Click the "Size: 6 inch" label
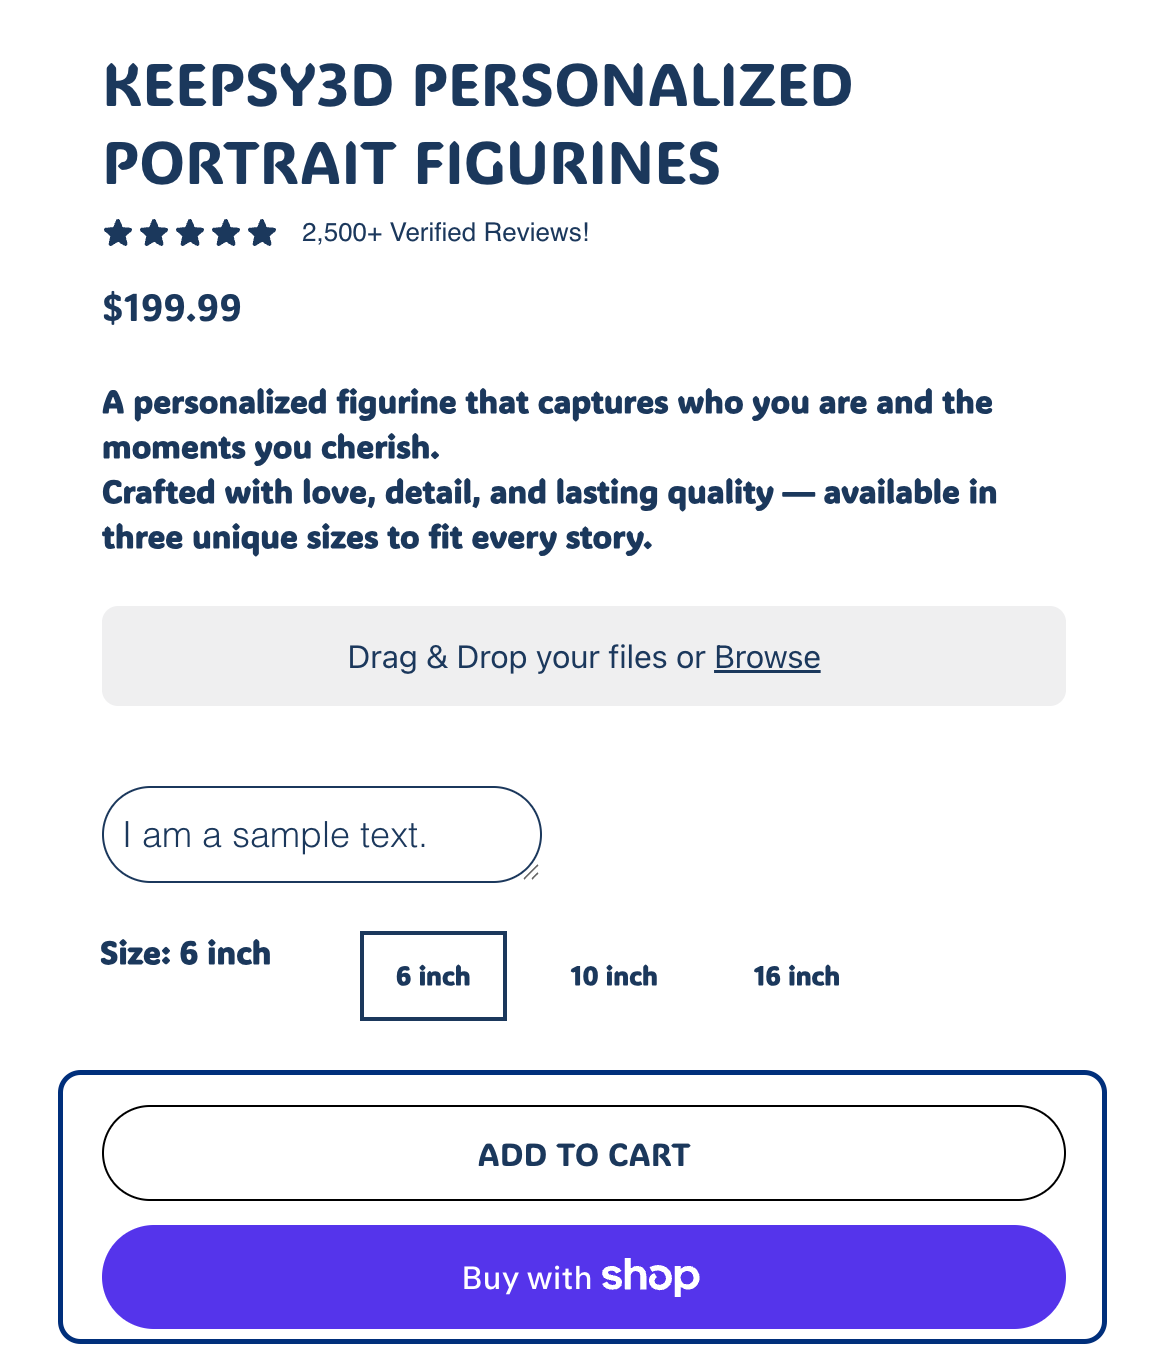 point(186,953)
